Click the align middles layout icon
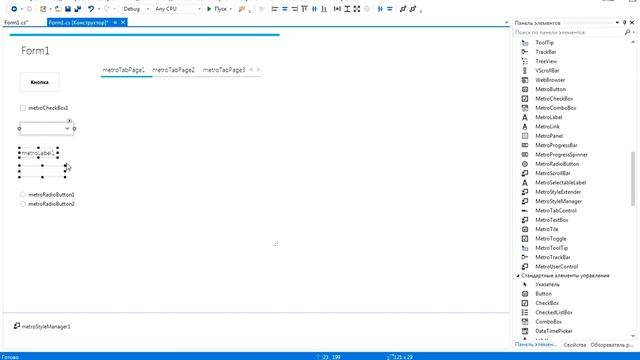Image resolution: width=640 pixels, height=360 pixels. [314, 9]
